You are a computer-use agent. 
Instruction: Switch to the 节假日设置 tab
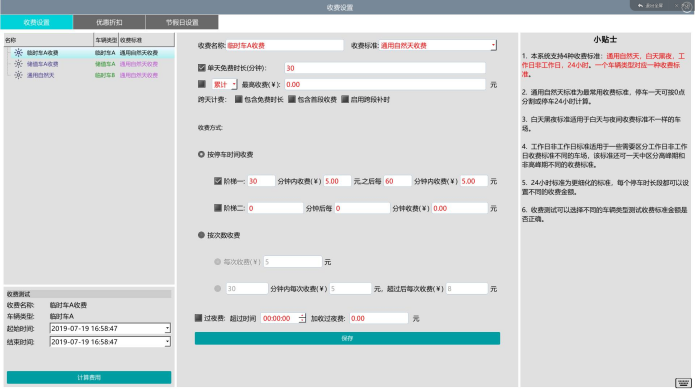(x=182, y=22)
